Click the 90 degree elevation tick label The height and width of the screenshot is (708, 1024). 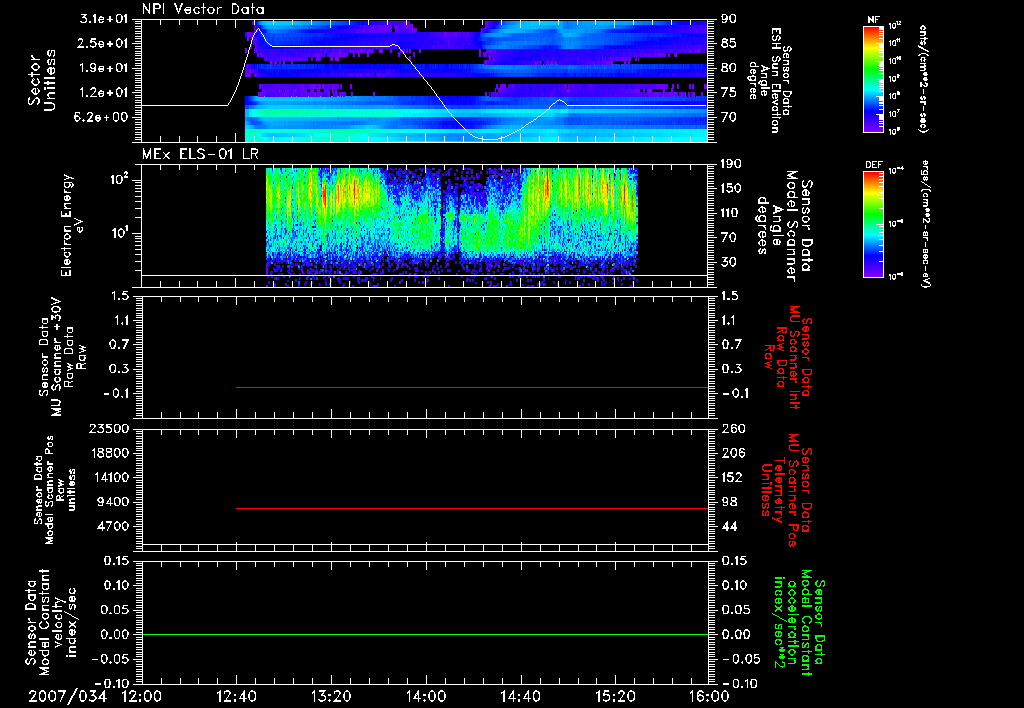click(729, 19)
